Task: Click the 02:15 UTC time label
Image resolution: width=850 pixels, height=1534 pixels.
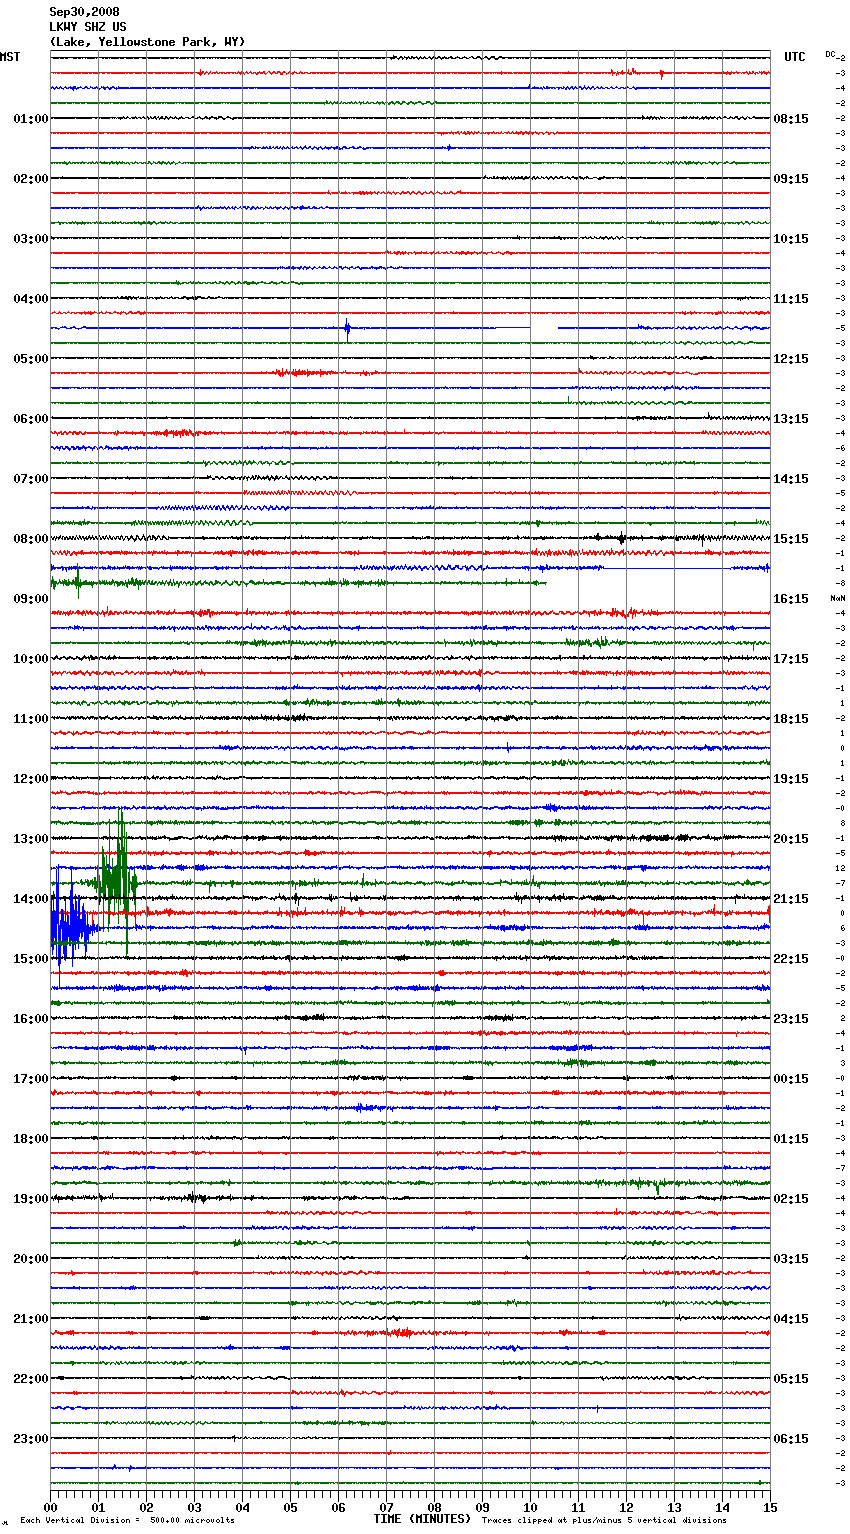Action: [791, 1199]
